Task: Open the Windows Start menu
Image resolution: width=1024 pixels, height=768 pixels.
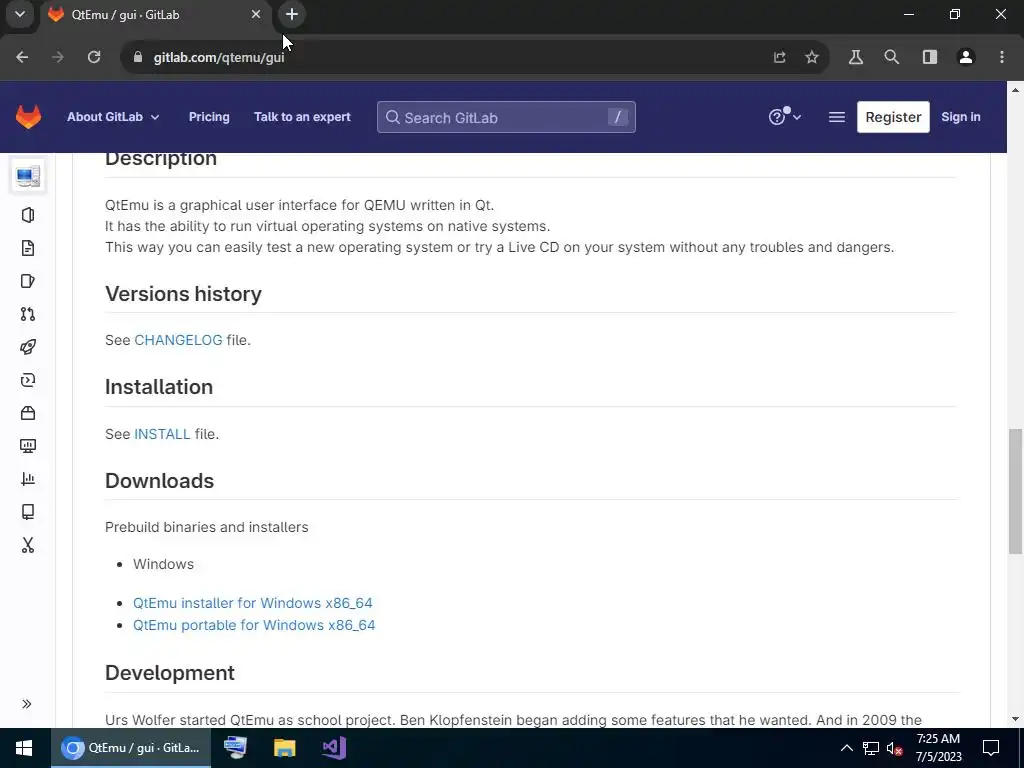Action: [24, 748]
